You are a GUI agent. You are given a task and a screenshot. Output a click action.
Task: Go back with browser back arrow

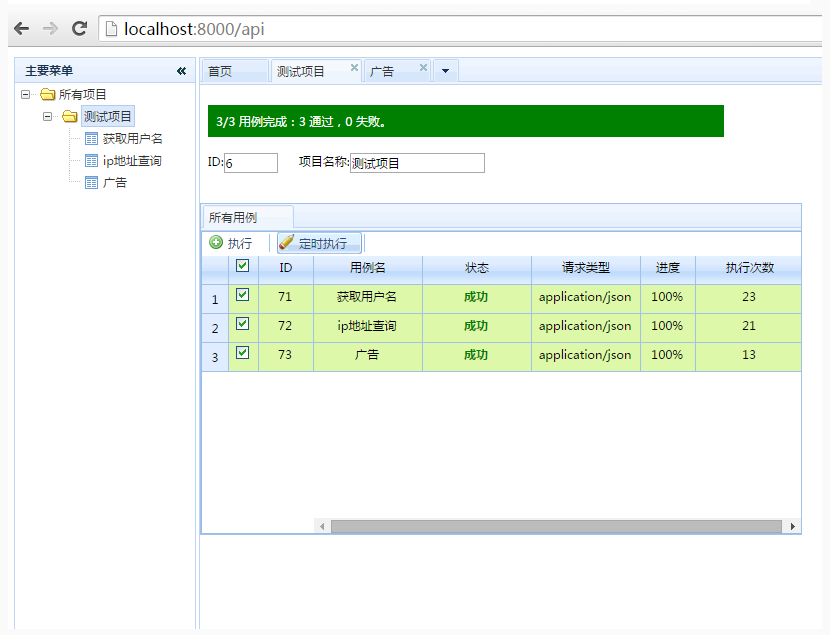point(22,29)
